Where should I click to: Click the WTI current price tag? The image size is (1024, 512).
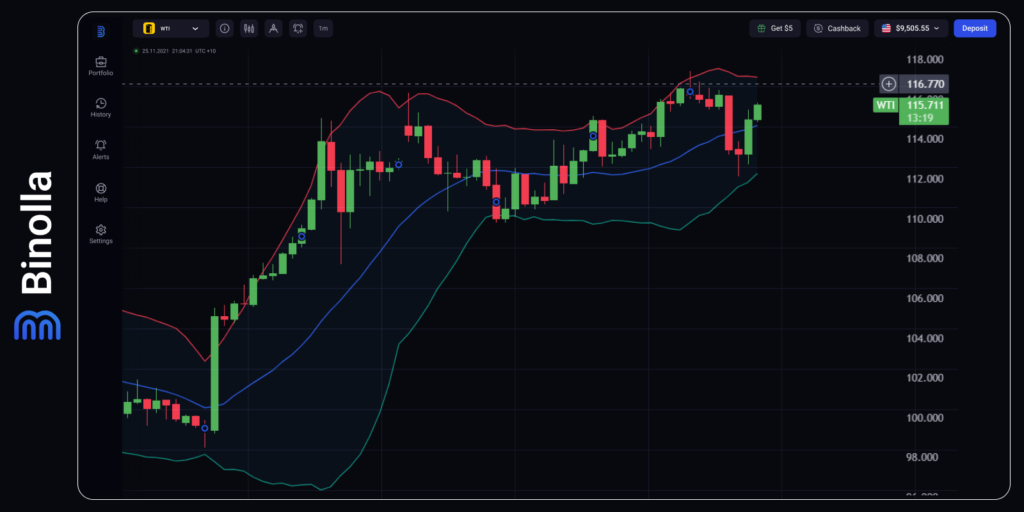tap(886, 105)
